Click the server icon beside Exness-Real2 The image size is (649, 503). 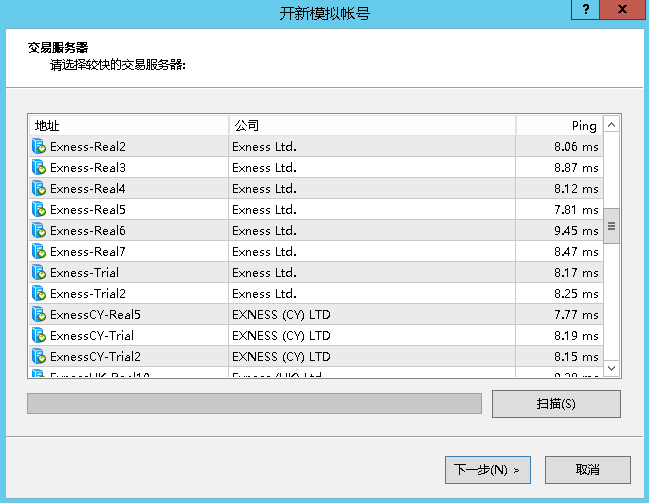(39, 147)
